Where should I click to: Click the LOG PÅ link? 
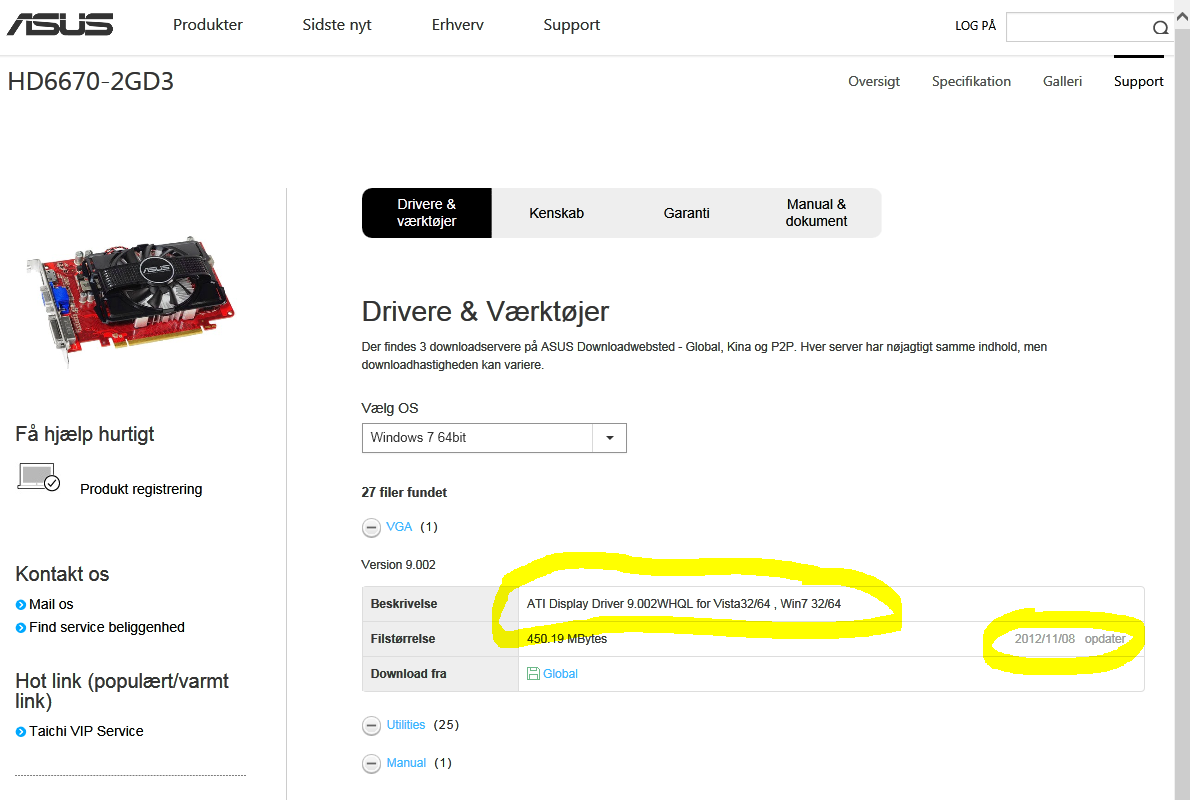click(x=975, y=26)
